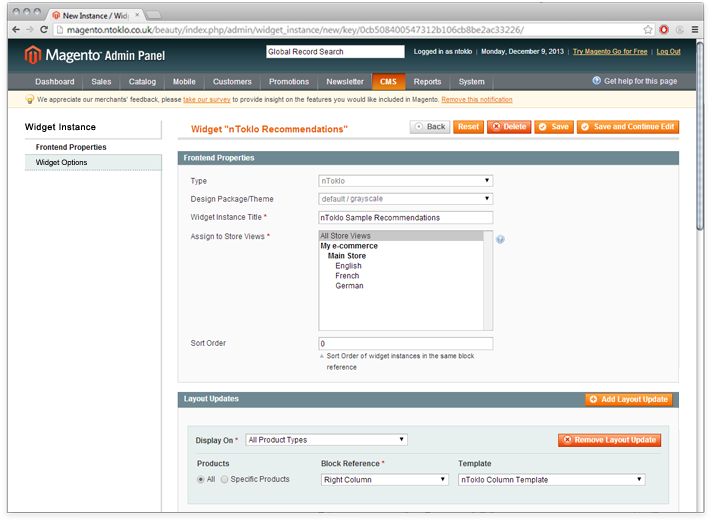Open the Block Reference dropdown
The height and width of the screenshot is (528, 710).
(x=385, y=480)
